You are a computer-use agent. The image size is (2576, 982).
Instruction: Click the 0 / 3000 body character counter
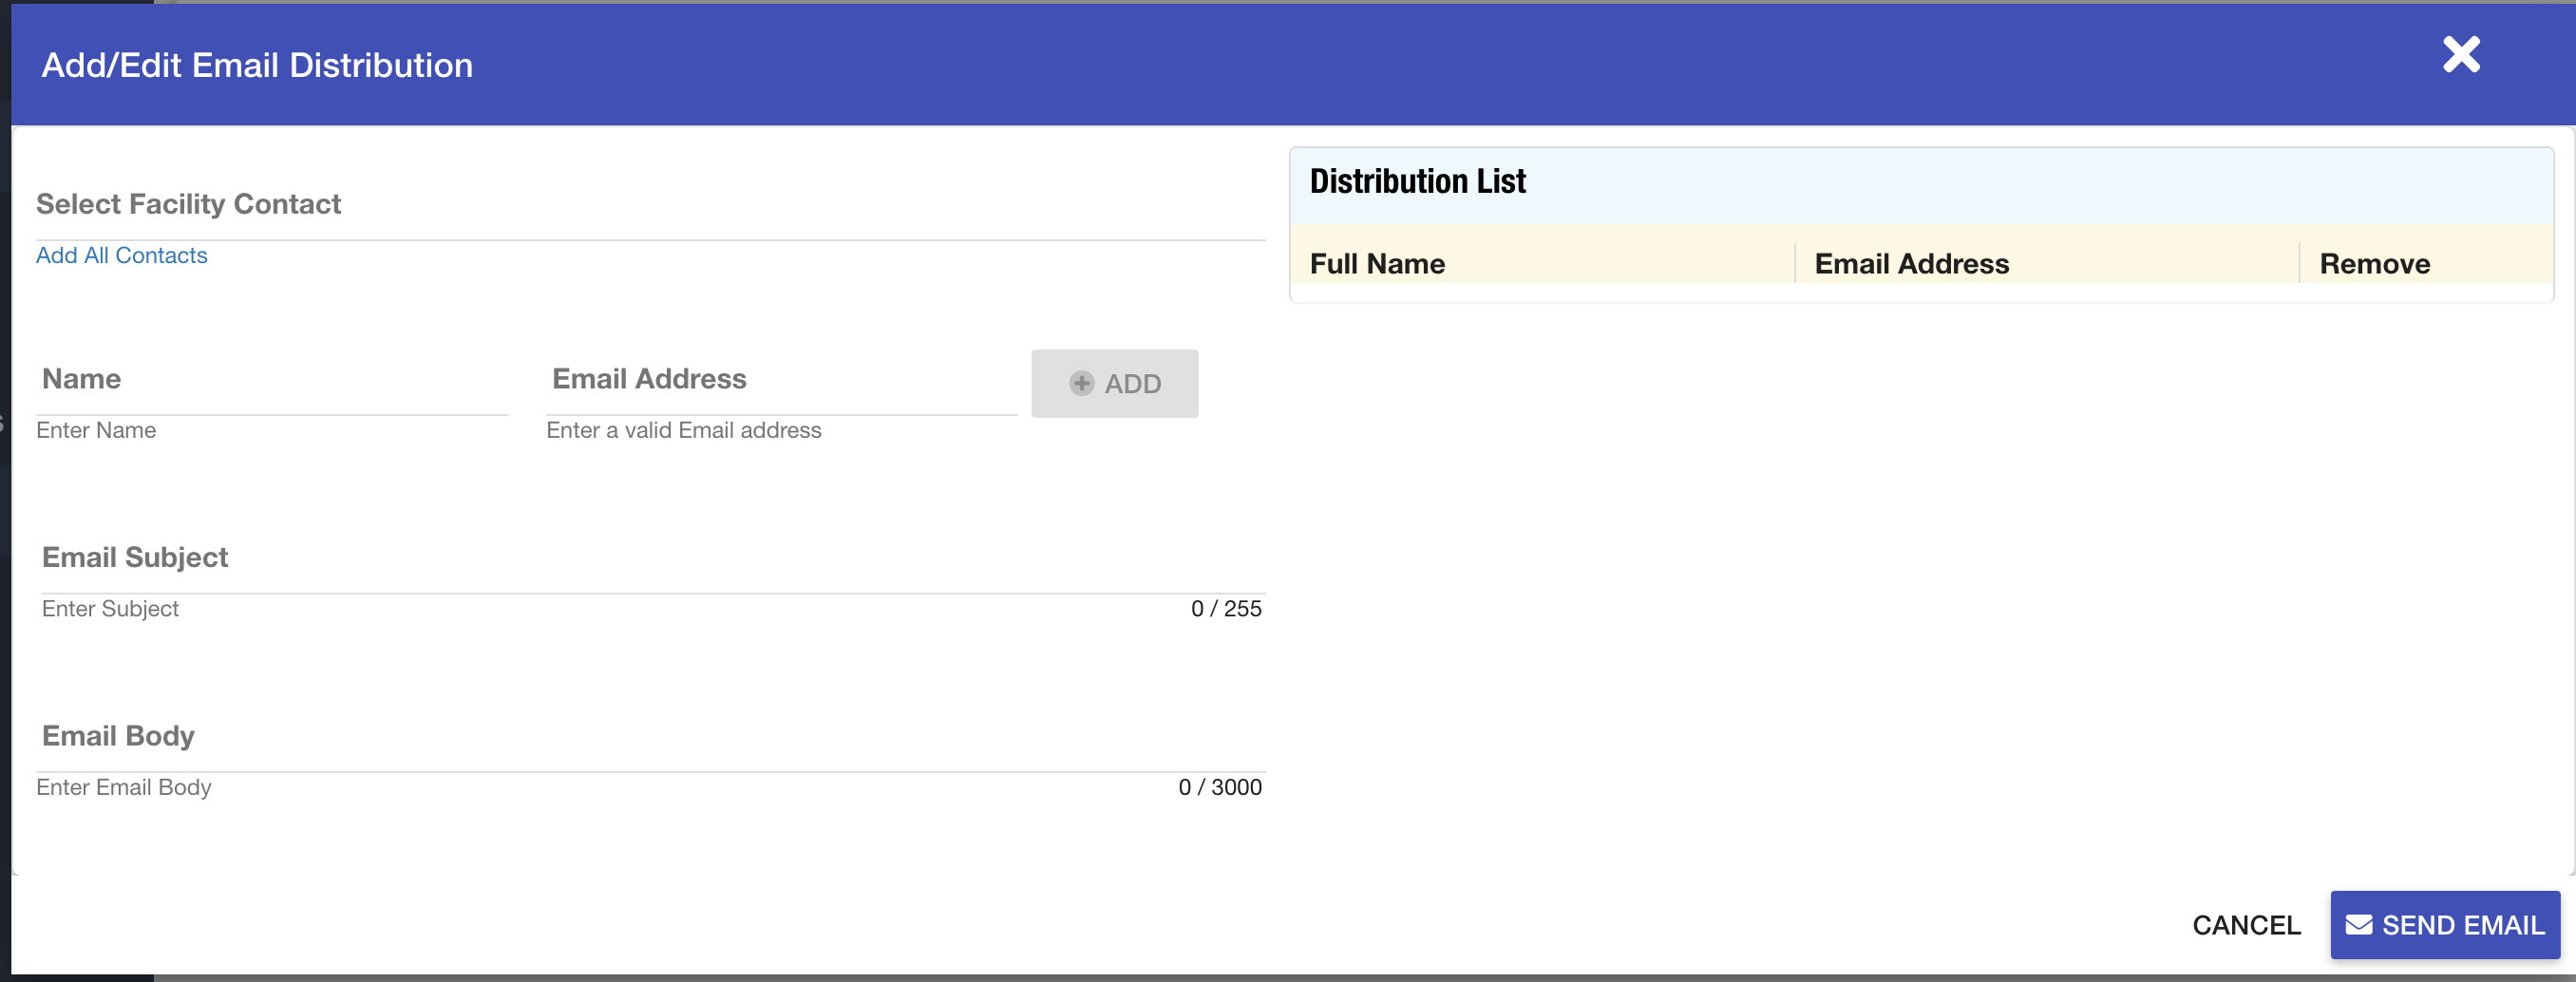tap(1219, 788)
